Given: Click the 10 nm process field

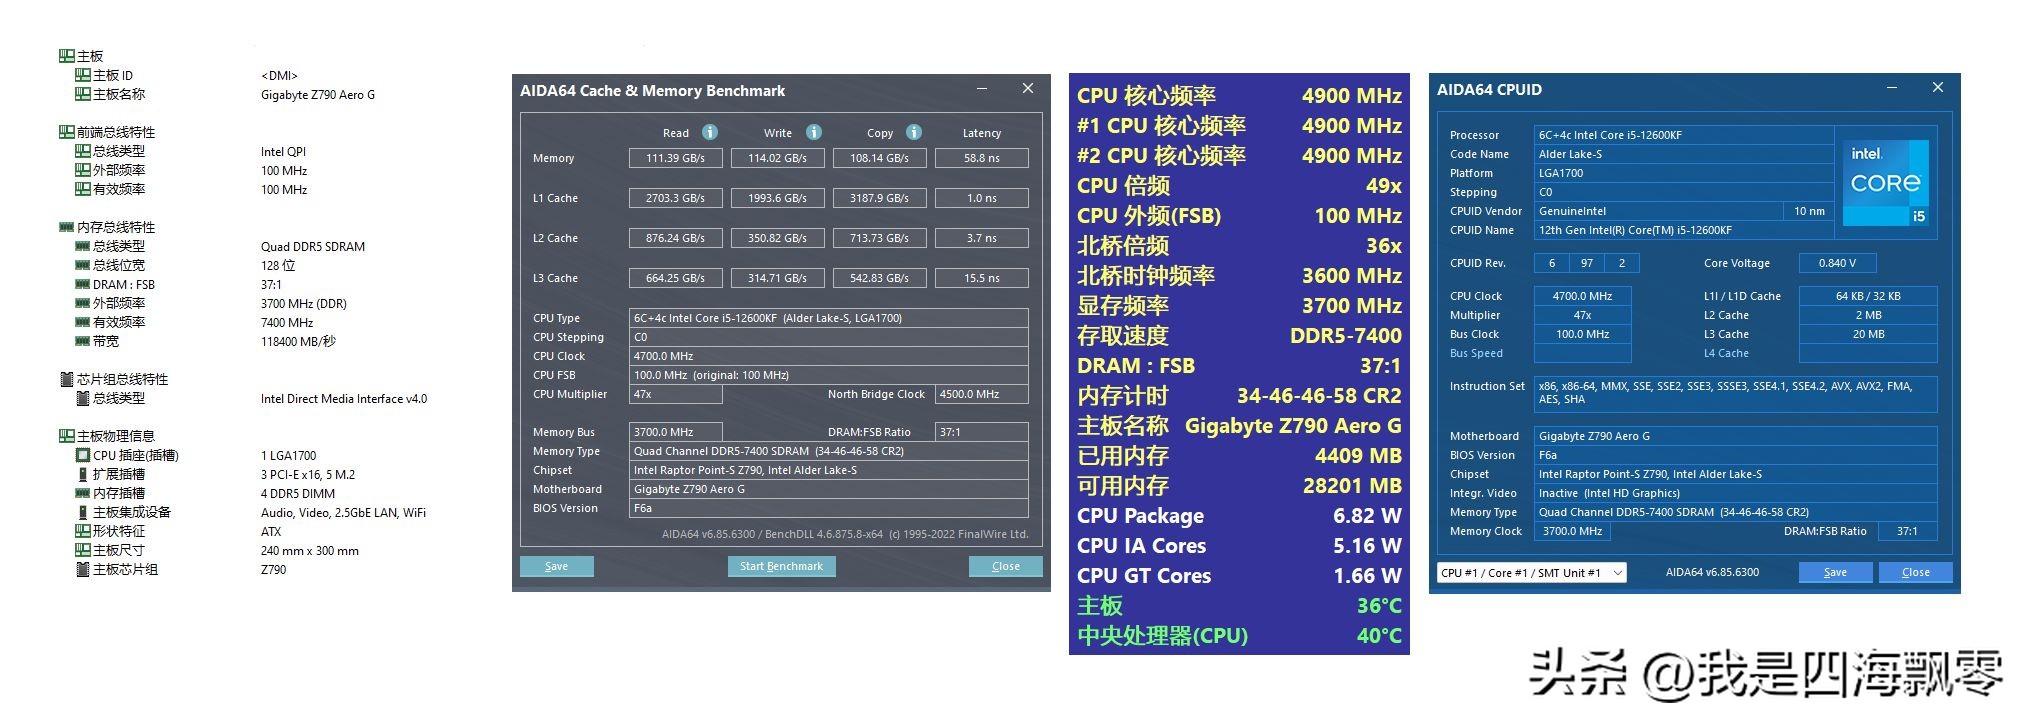Looking at the screenshot, I should point(1809,211).
